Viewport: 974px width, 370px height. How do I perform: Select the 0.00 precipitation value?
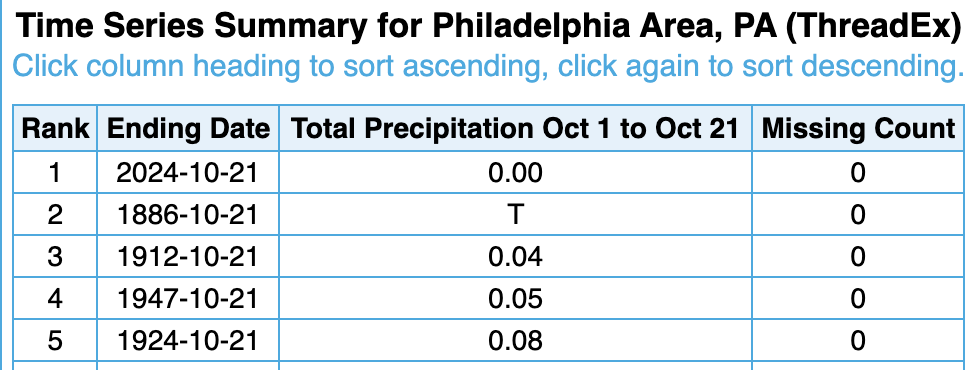(x=515, y=173)
